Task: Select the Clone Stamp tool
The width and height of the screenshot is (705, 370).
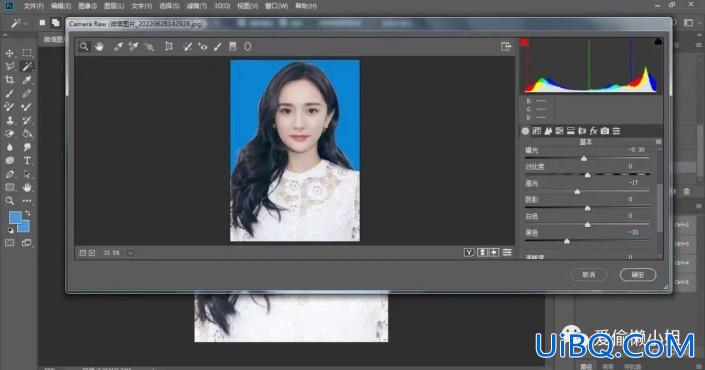Action: click(9, 120)
